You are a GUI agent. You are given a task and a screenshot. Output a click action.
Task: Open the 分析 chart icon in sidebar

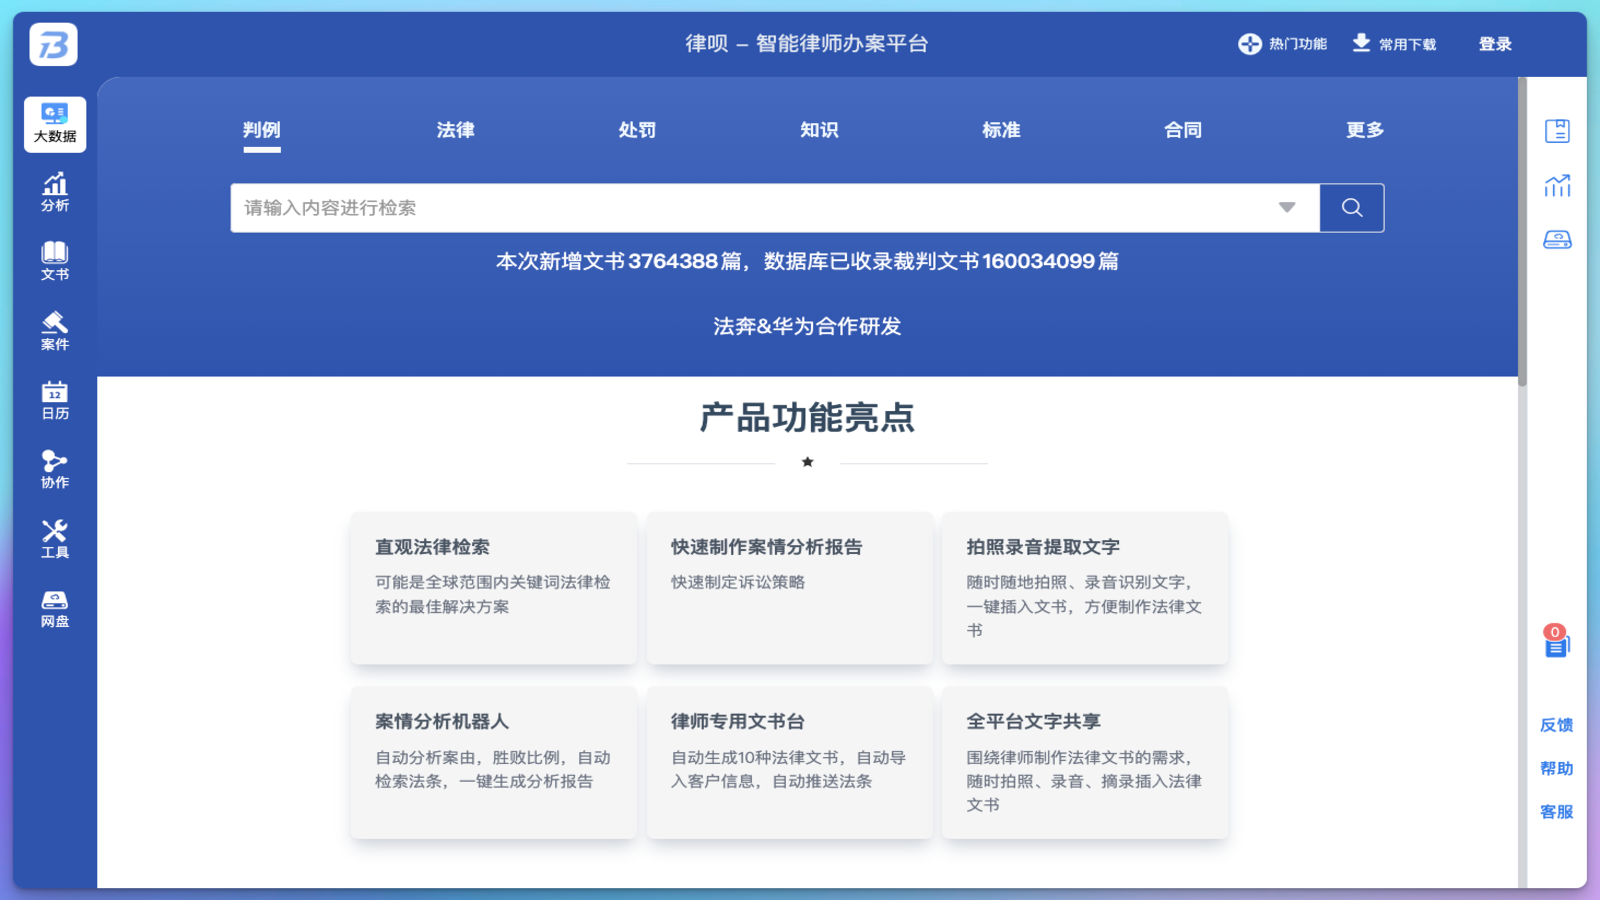pos(55,192)
